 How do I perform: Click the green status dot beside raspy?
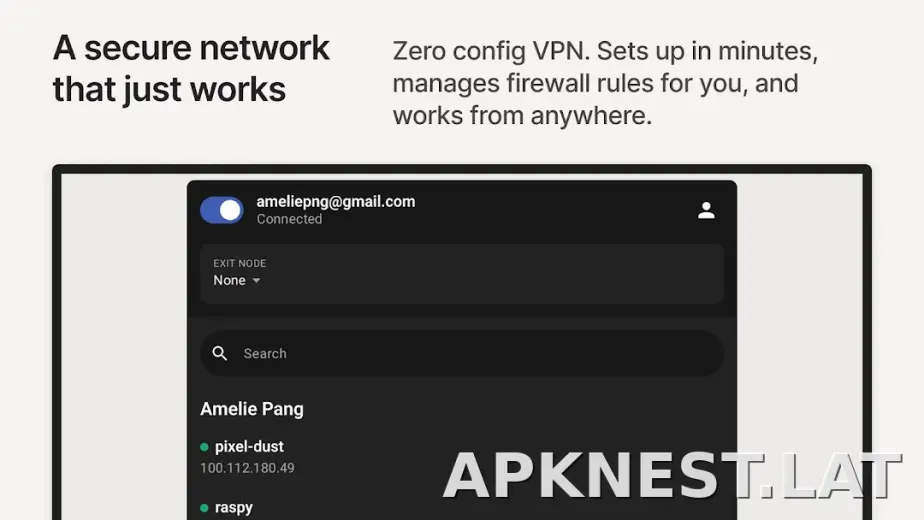click(204, 508)
